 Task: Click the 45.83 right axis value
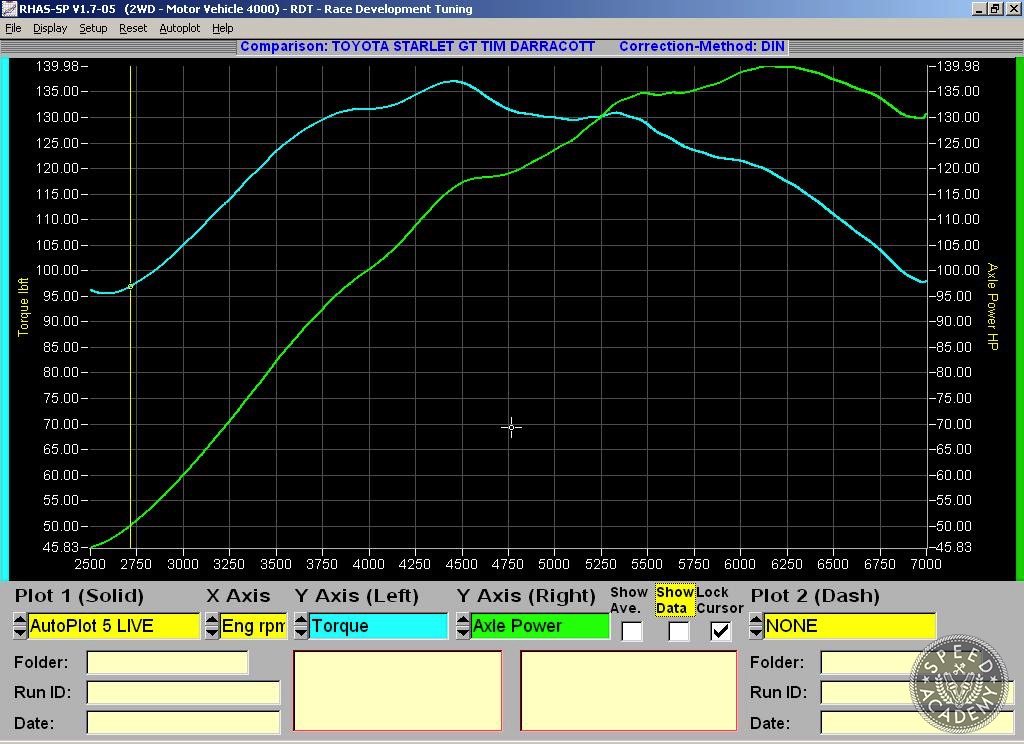(953, 547)
